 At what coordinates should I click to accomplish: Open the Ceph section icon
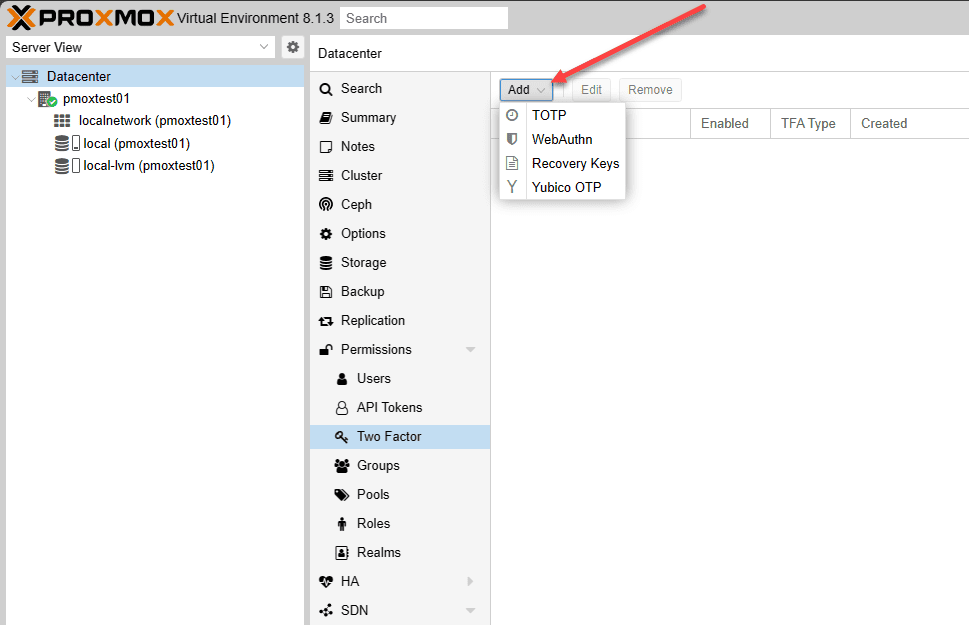326,205
